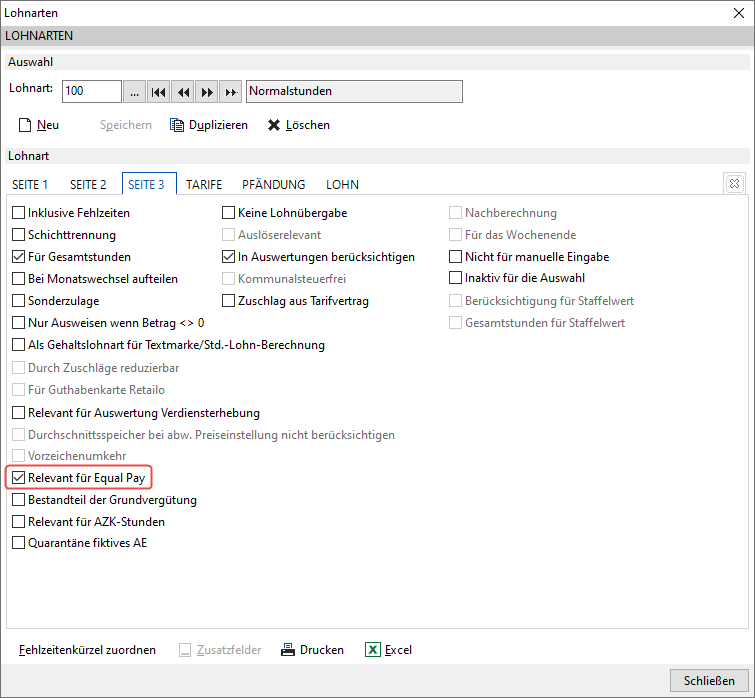Enable Relevant für AZK-Stunden

18,522
